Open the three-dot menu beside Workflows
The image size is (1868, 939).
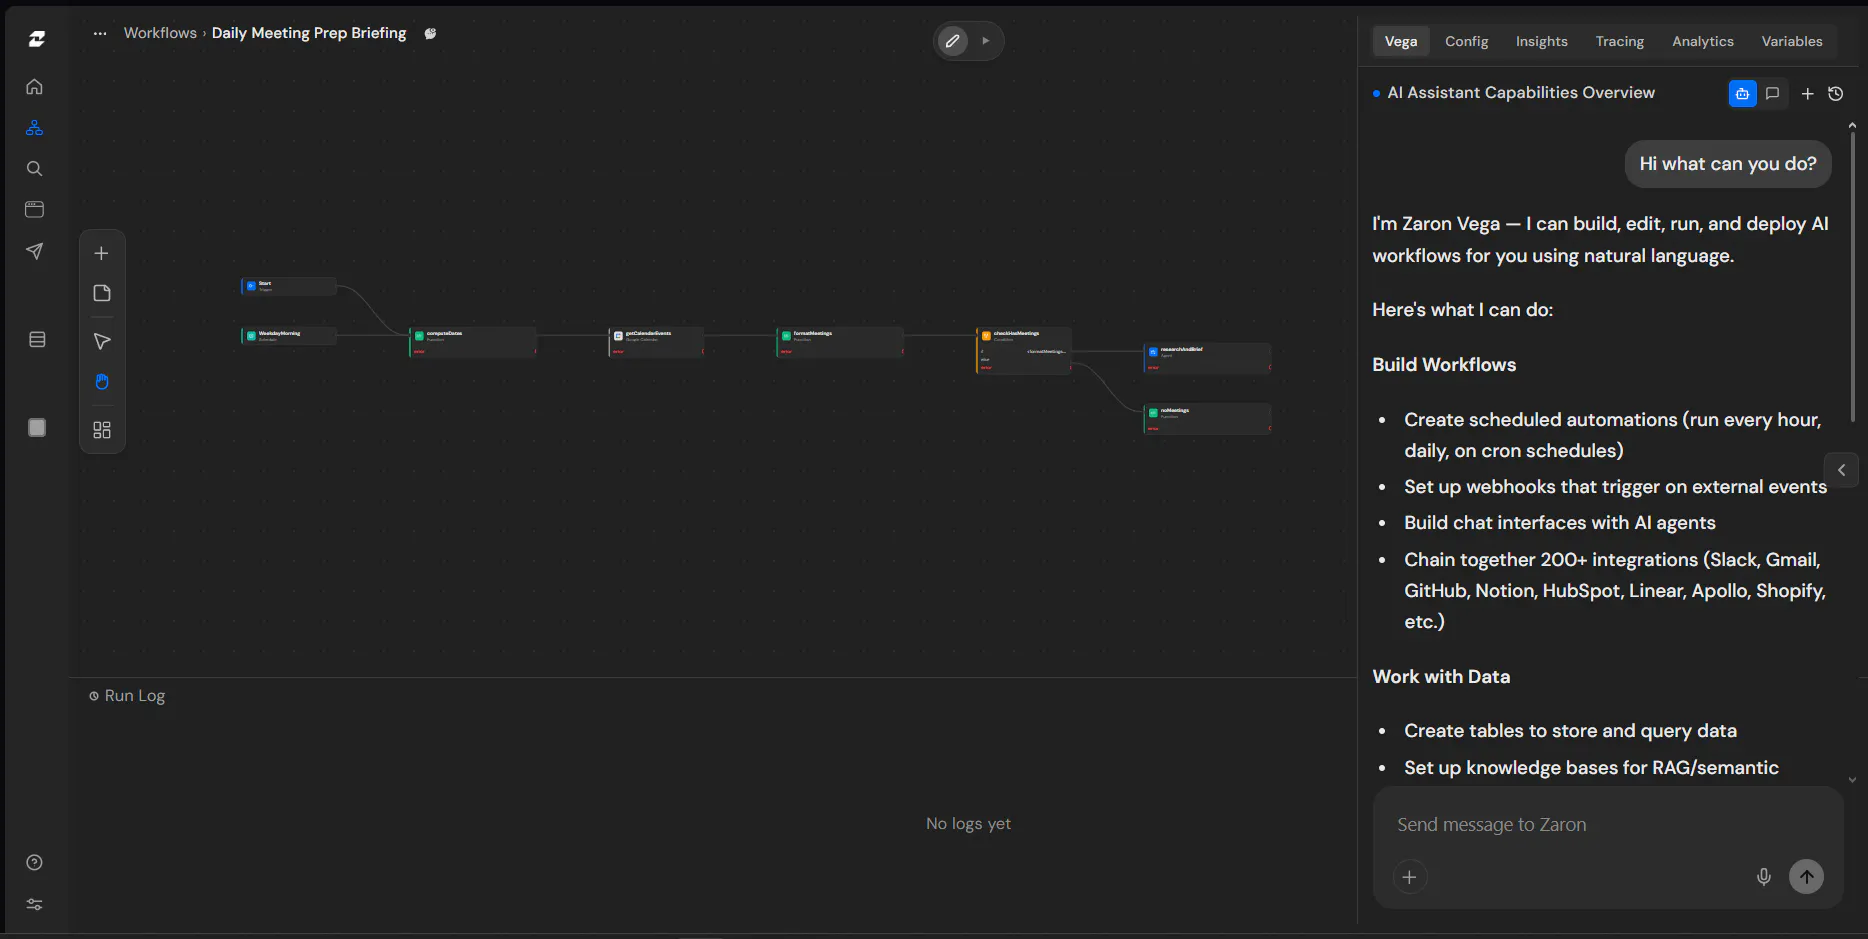(x=100, y=33)
